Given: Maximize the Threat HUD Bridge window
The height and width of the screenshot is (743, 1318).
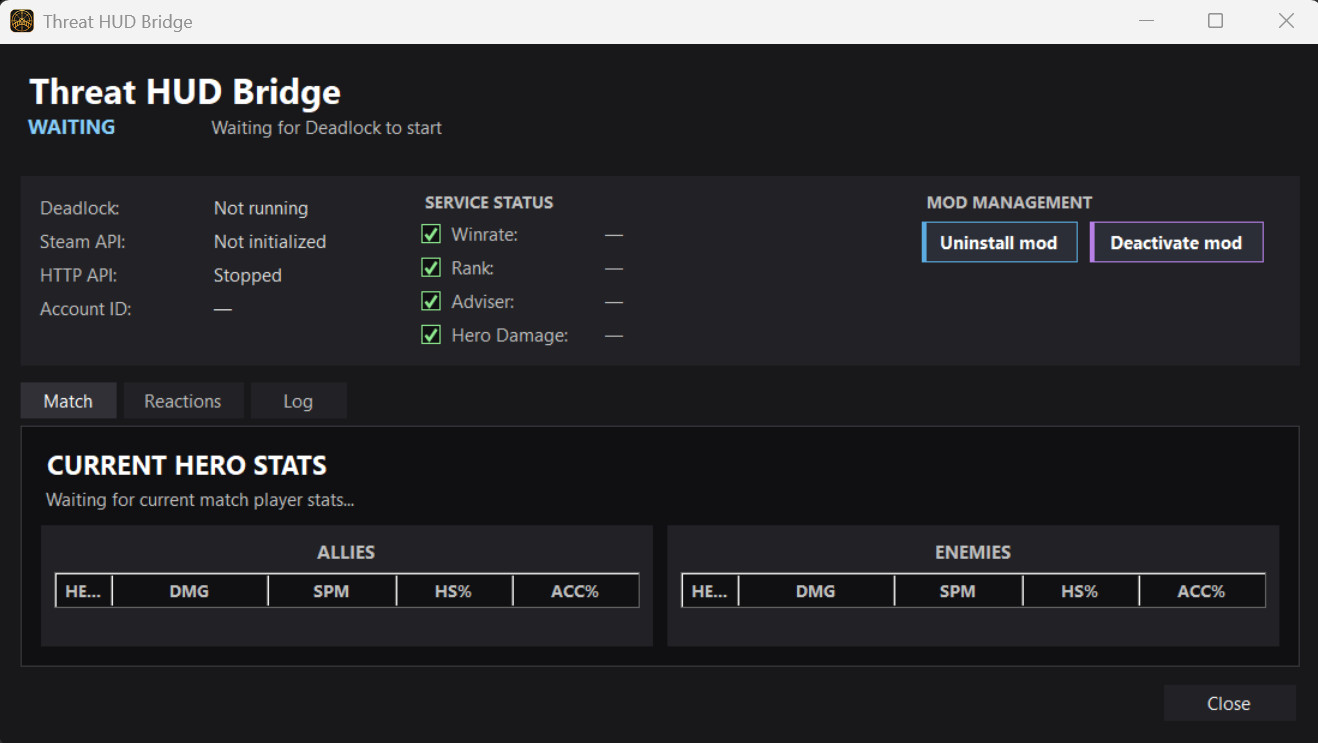Looking at the screenshot, I should pos(1215,21).
